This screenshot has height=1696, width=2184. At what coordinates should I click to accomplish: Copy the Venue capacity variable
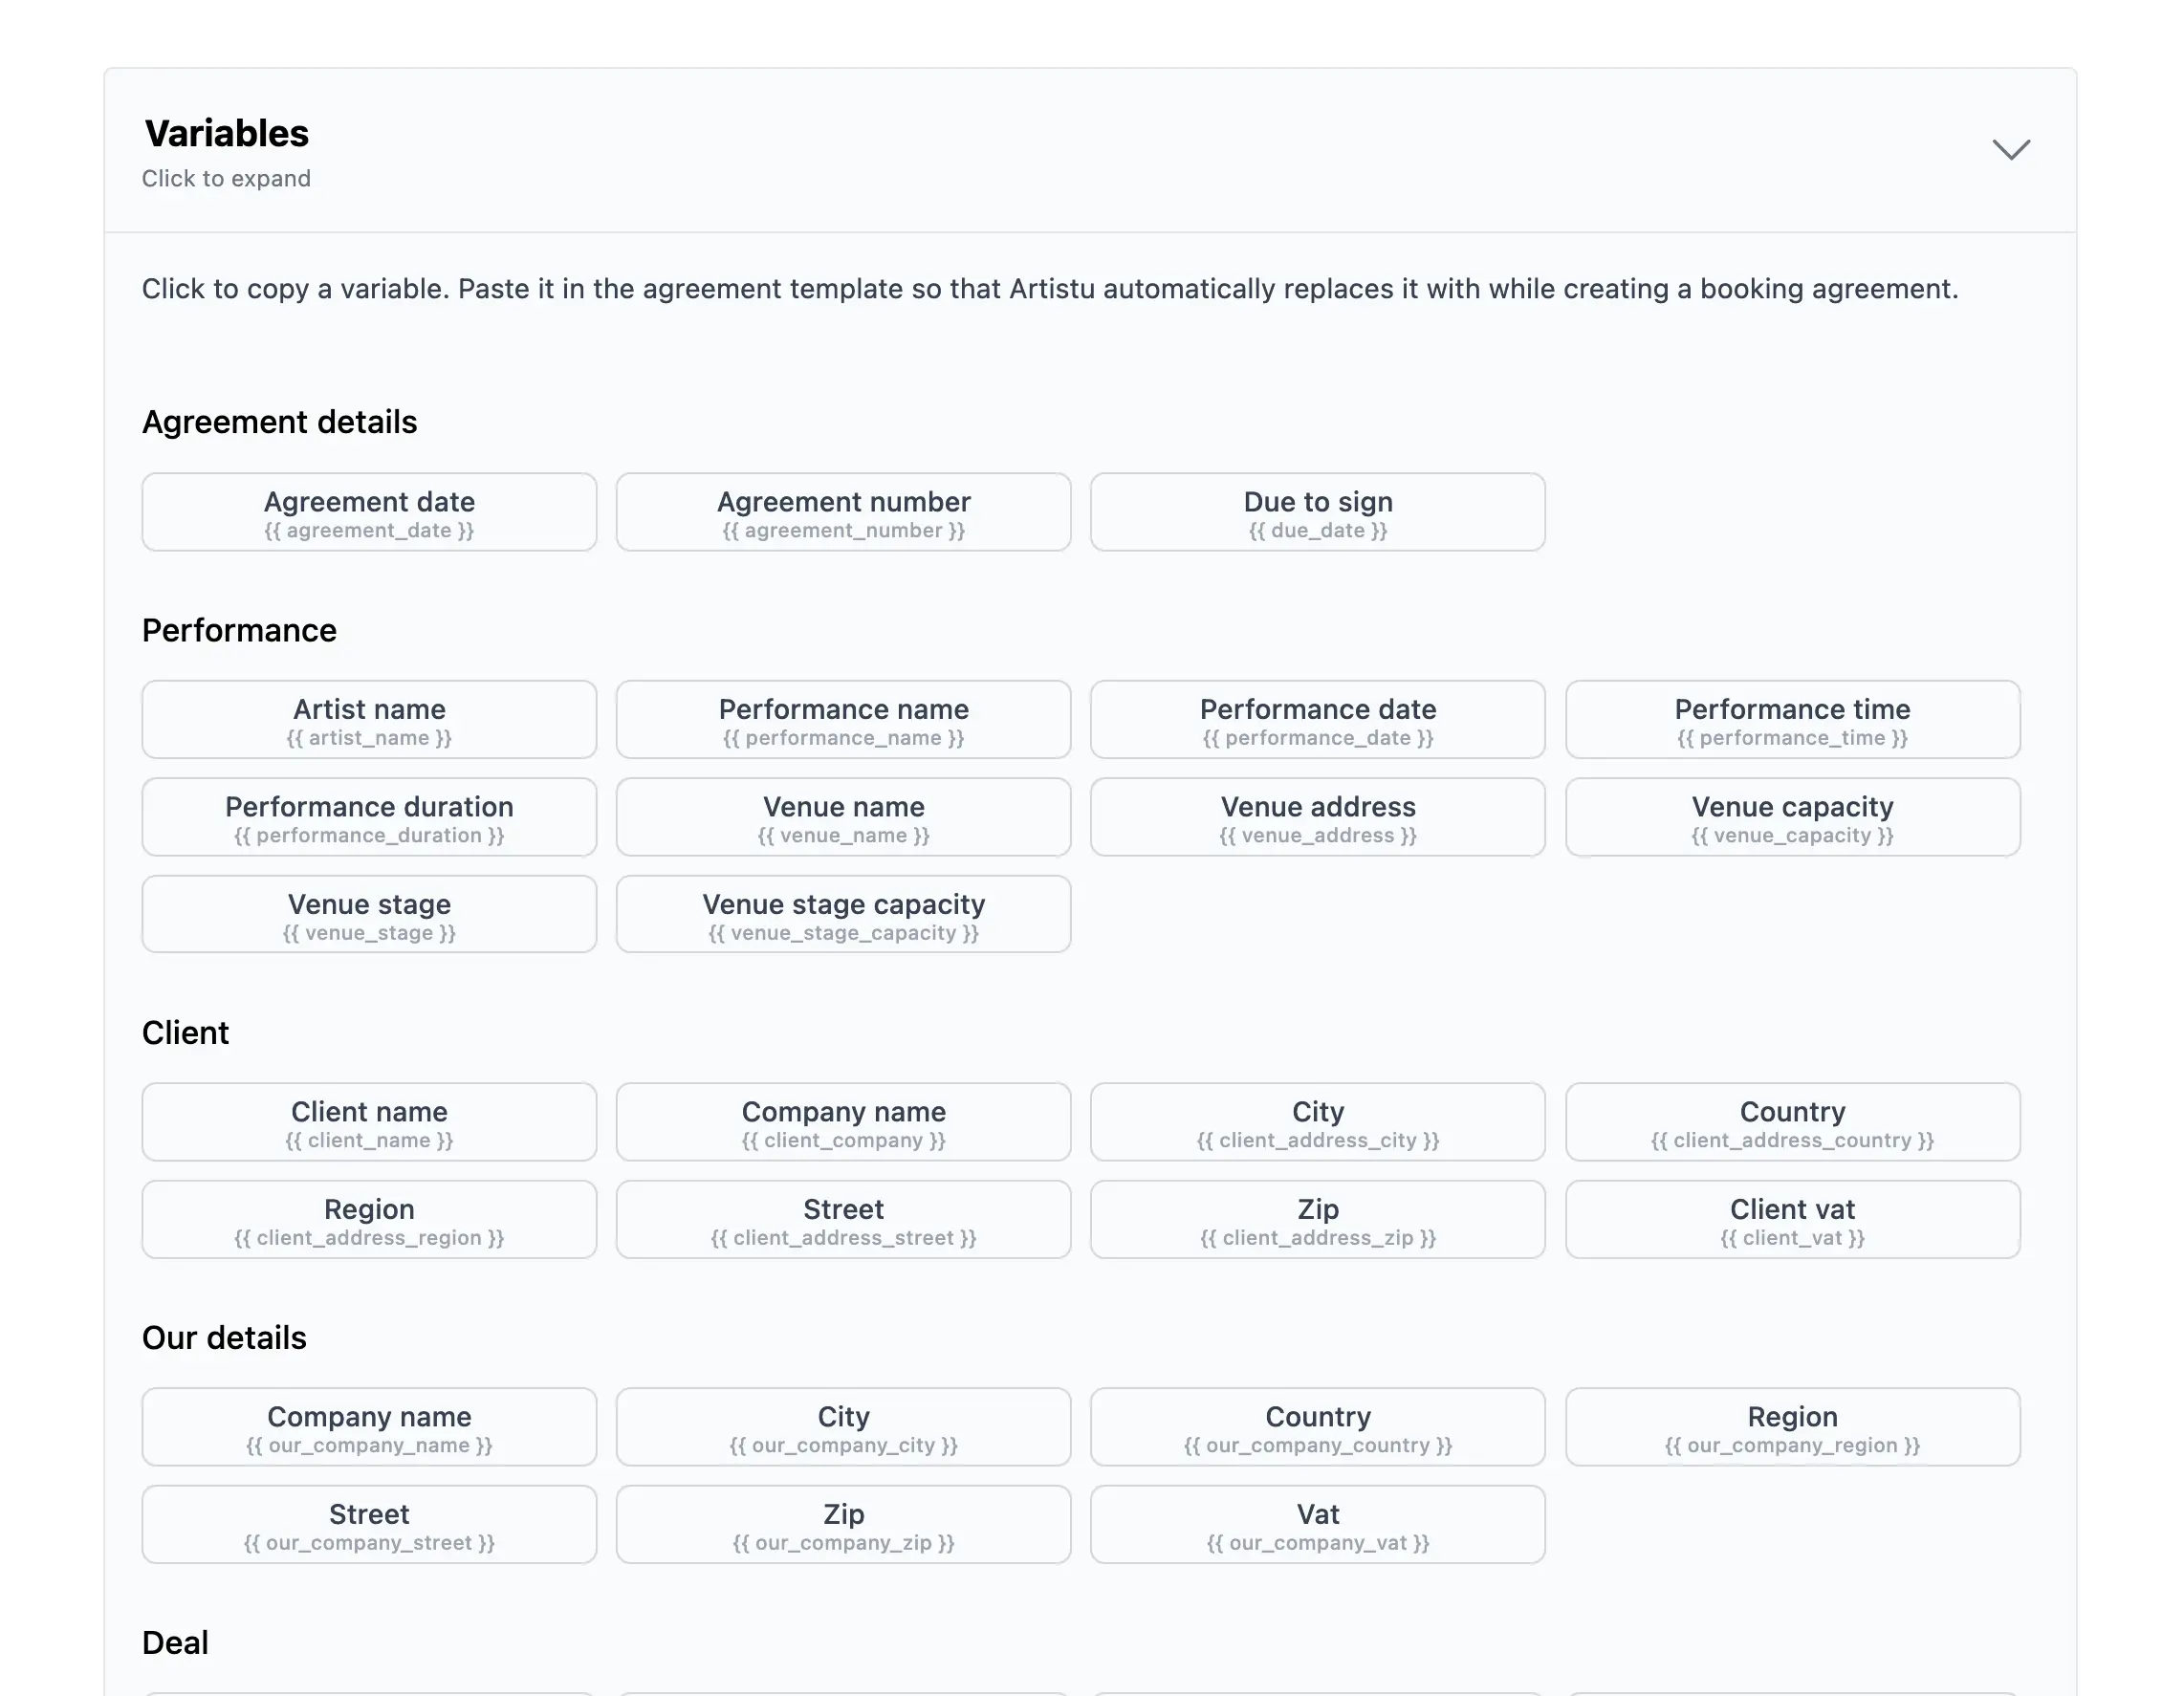pos(1791,817)
